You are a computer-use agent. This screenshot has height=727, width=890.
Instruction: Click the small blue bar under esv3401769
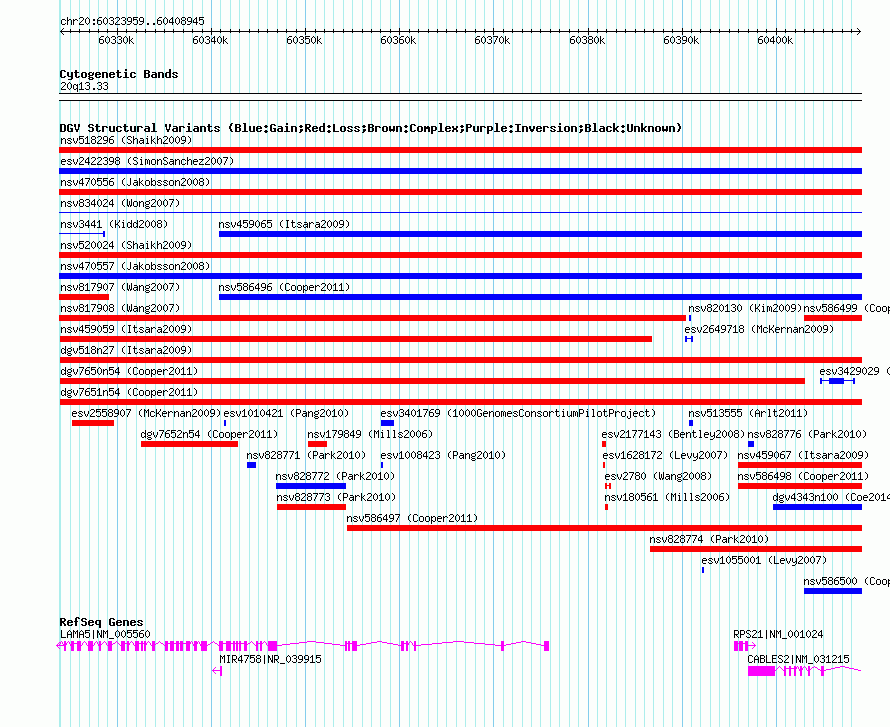click(x=387, y=423)
